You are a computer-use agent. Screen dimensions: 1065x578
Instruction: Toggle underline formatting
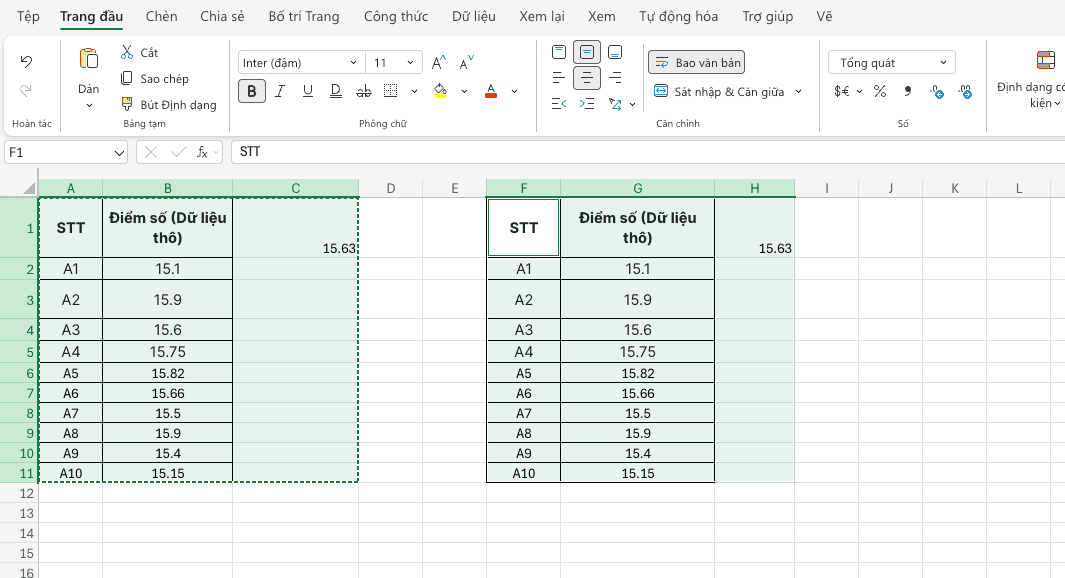308,91
